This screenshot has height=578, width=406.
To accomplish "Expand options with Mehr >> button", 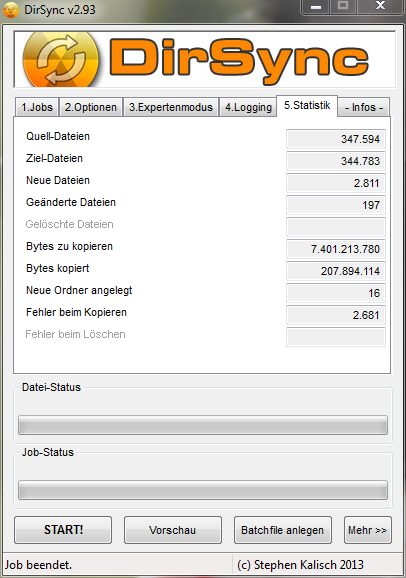I will pos(368,530).
